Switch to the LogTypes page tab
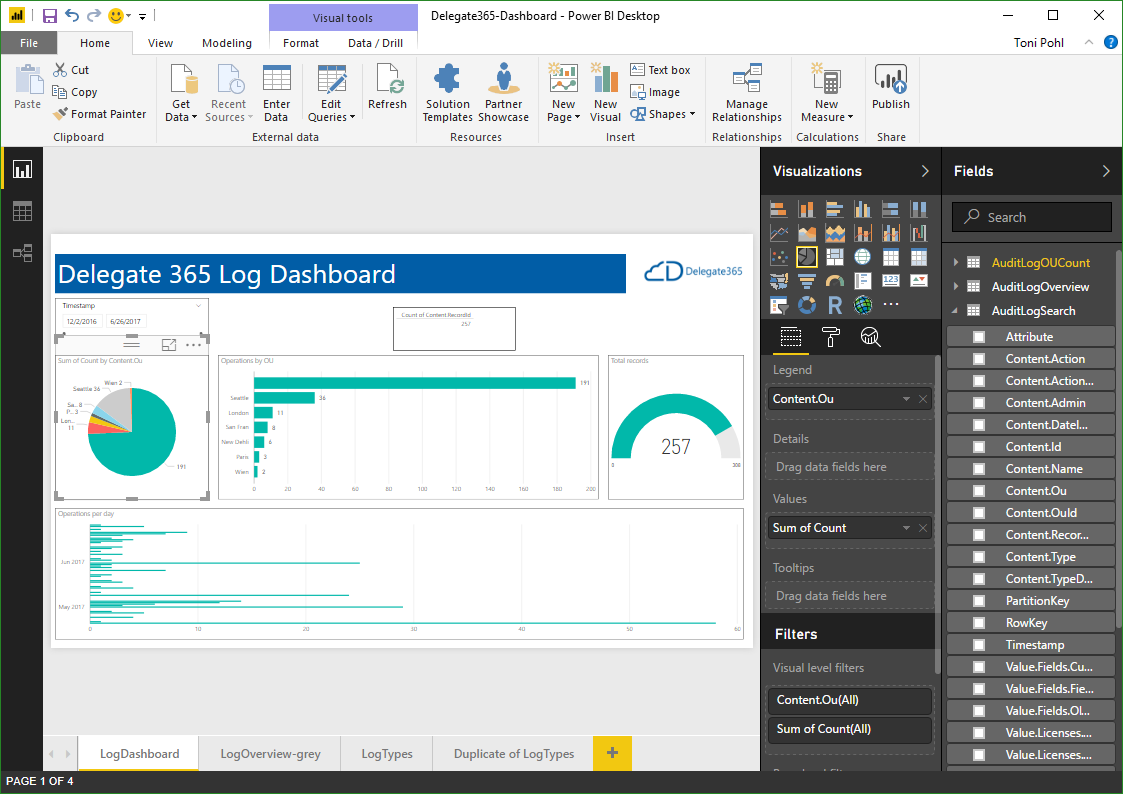1123x794 pixels. coord(386,754)
